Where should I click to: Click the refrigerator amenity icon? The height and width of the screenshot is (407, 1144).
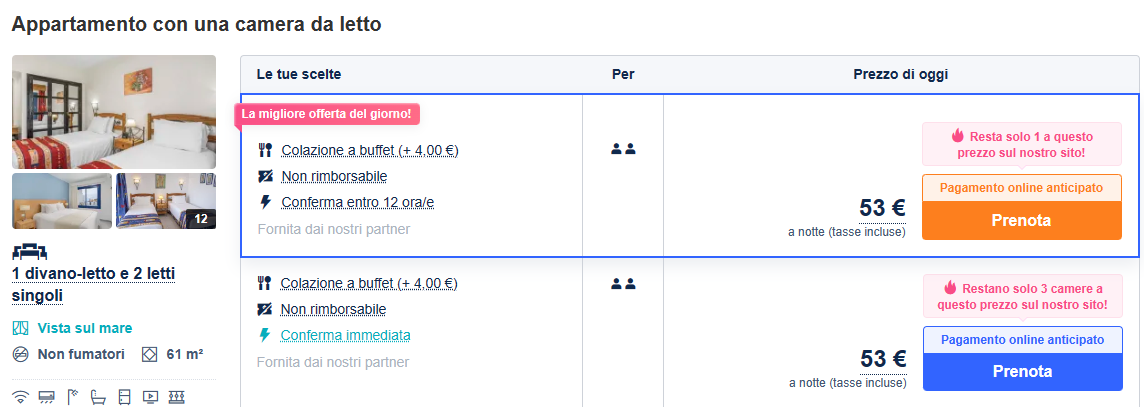point(124,396)
